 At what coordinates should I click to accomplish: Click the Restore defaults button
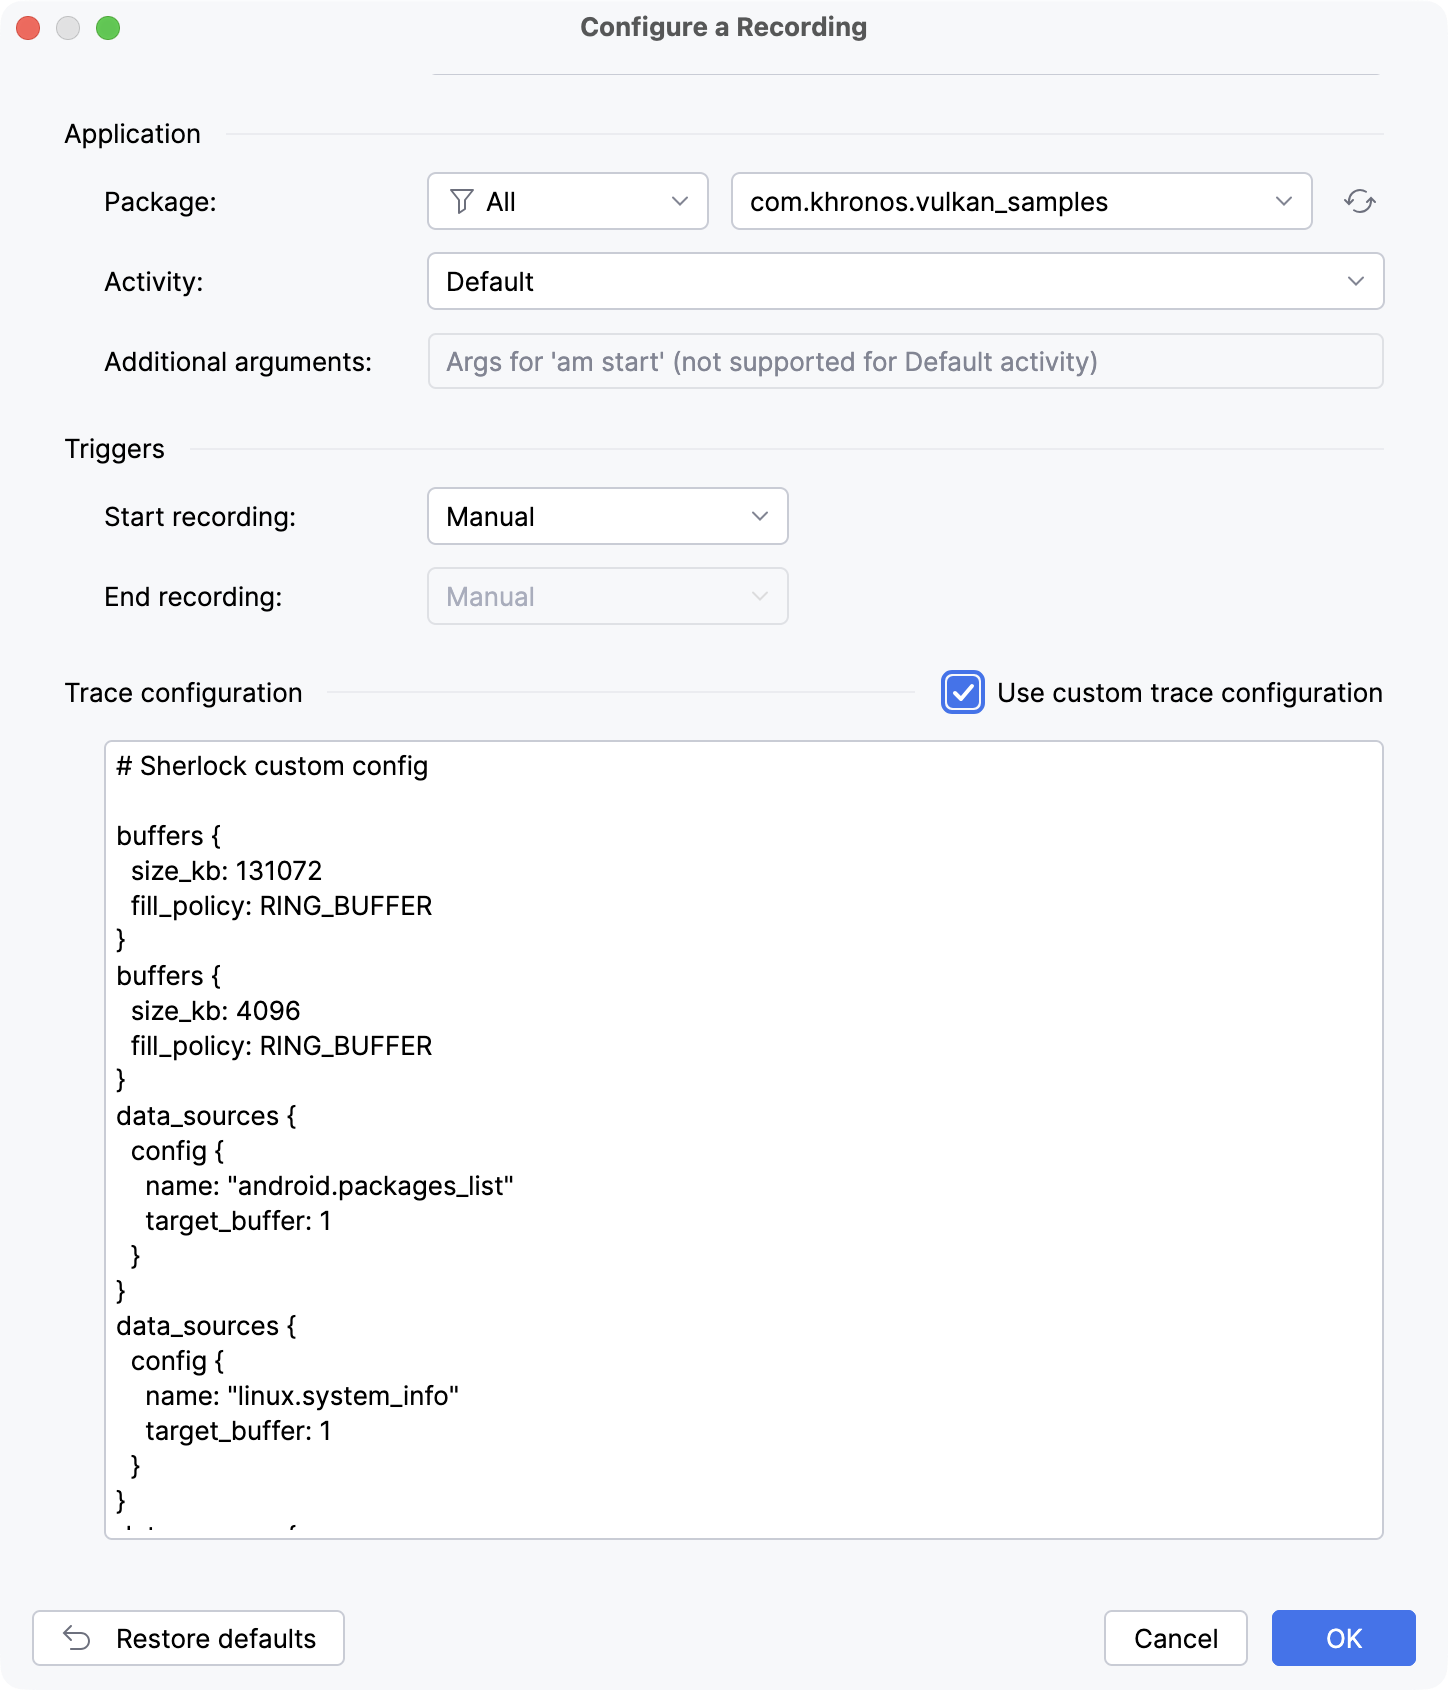189,1638
